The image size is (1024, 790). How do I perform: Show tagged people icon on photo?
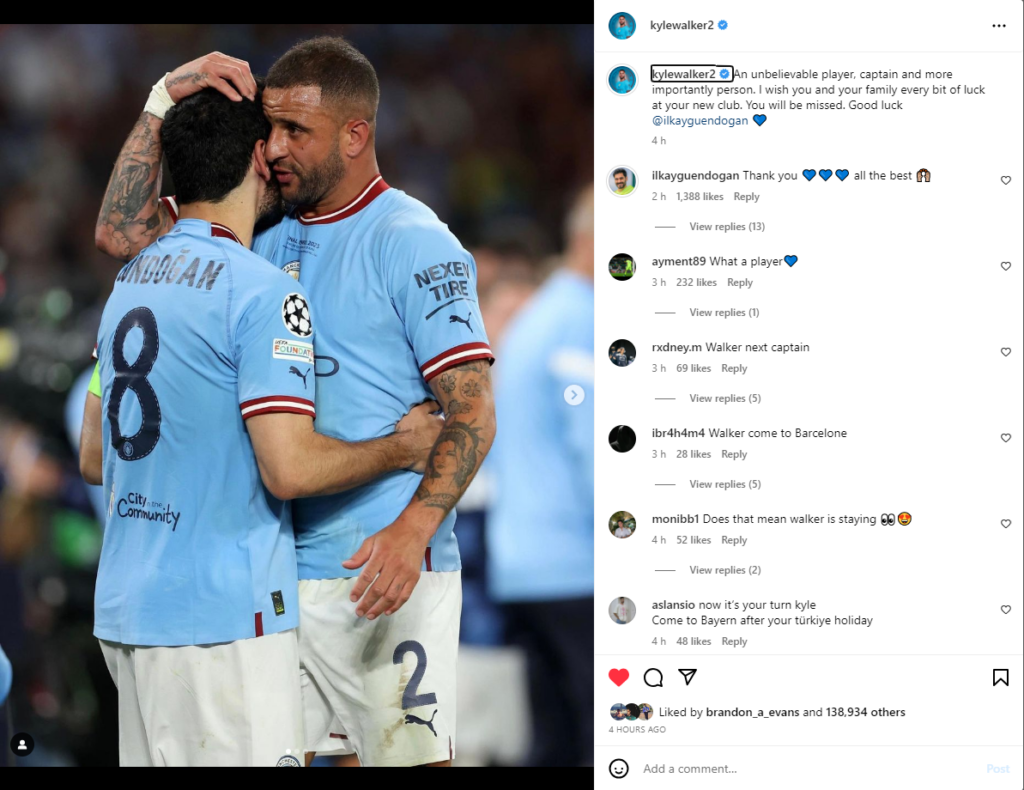[22, 744]
